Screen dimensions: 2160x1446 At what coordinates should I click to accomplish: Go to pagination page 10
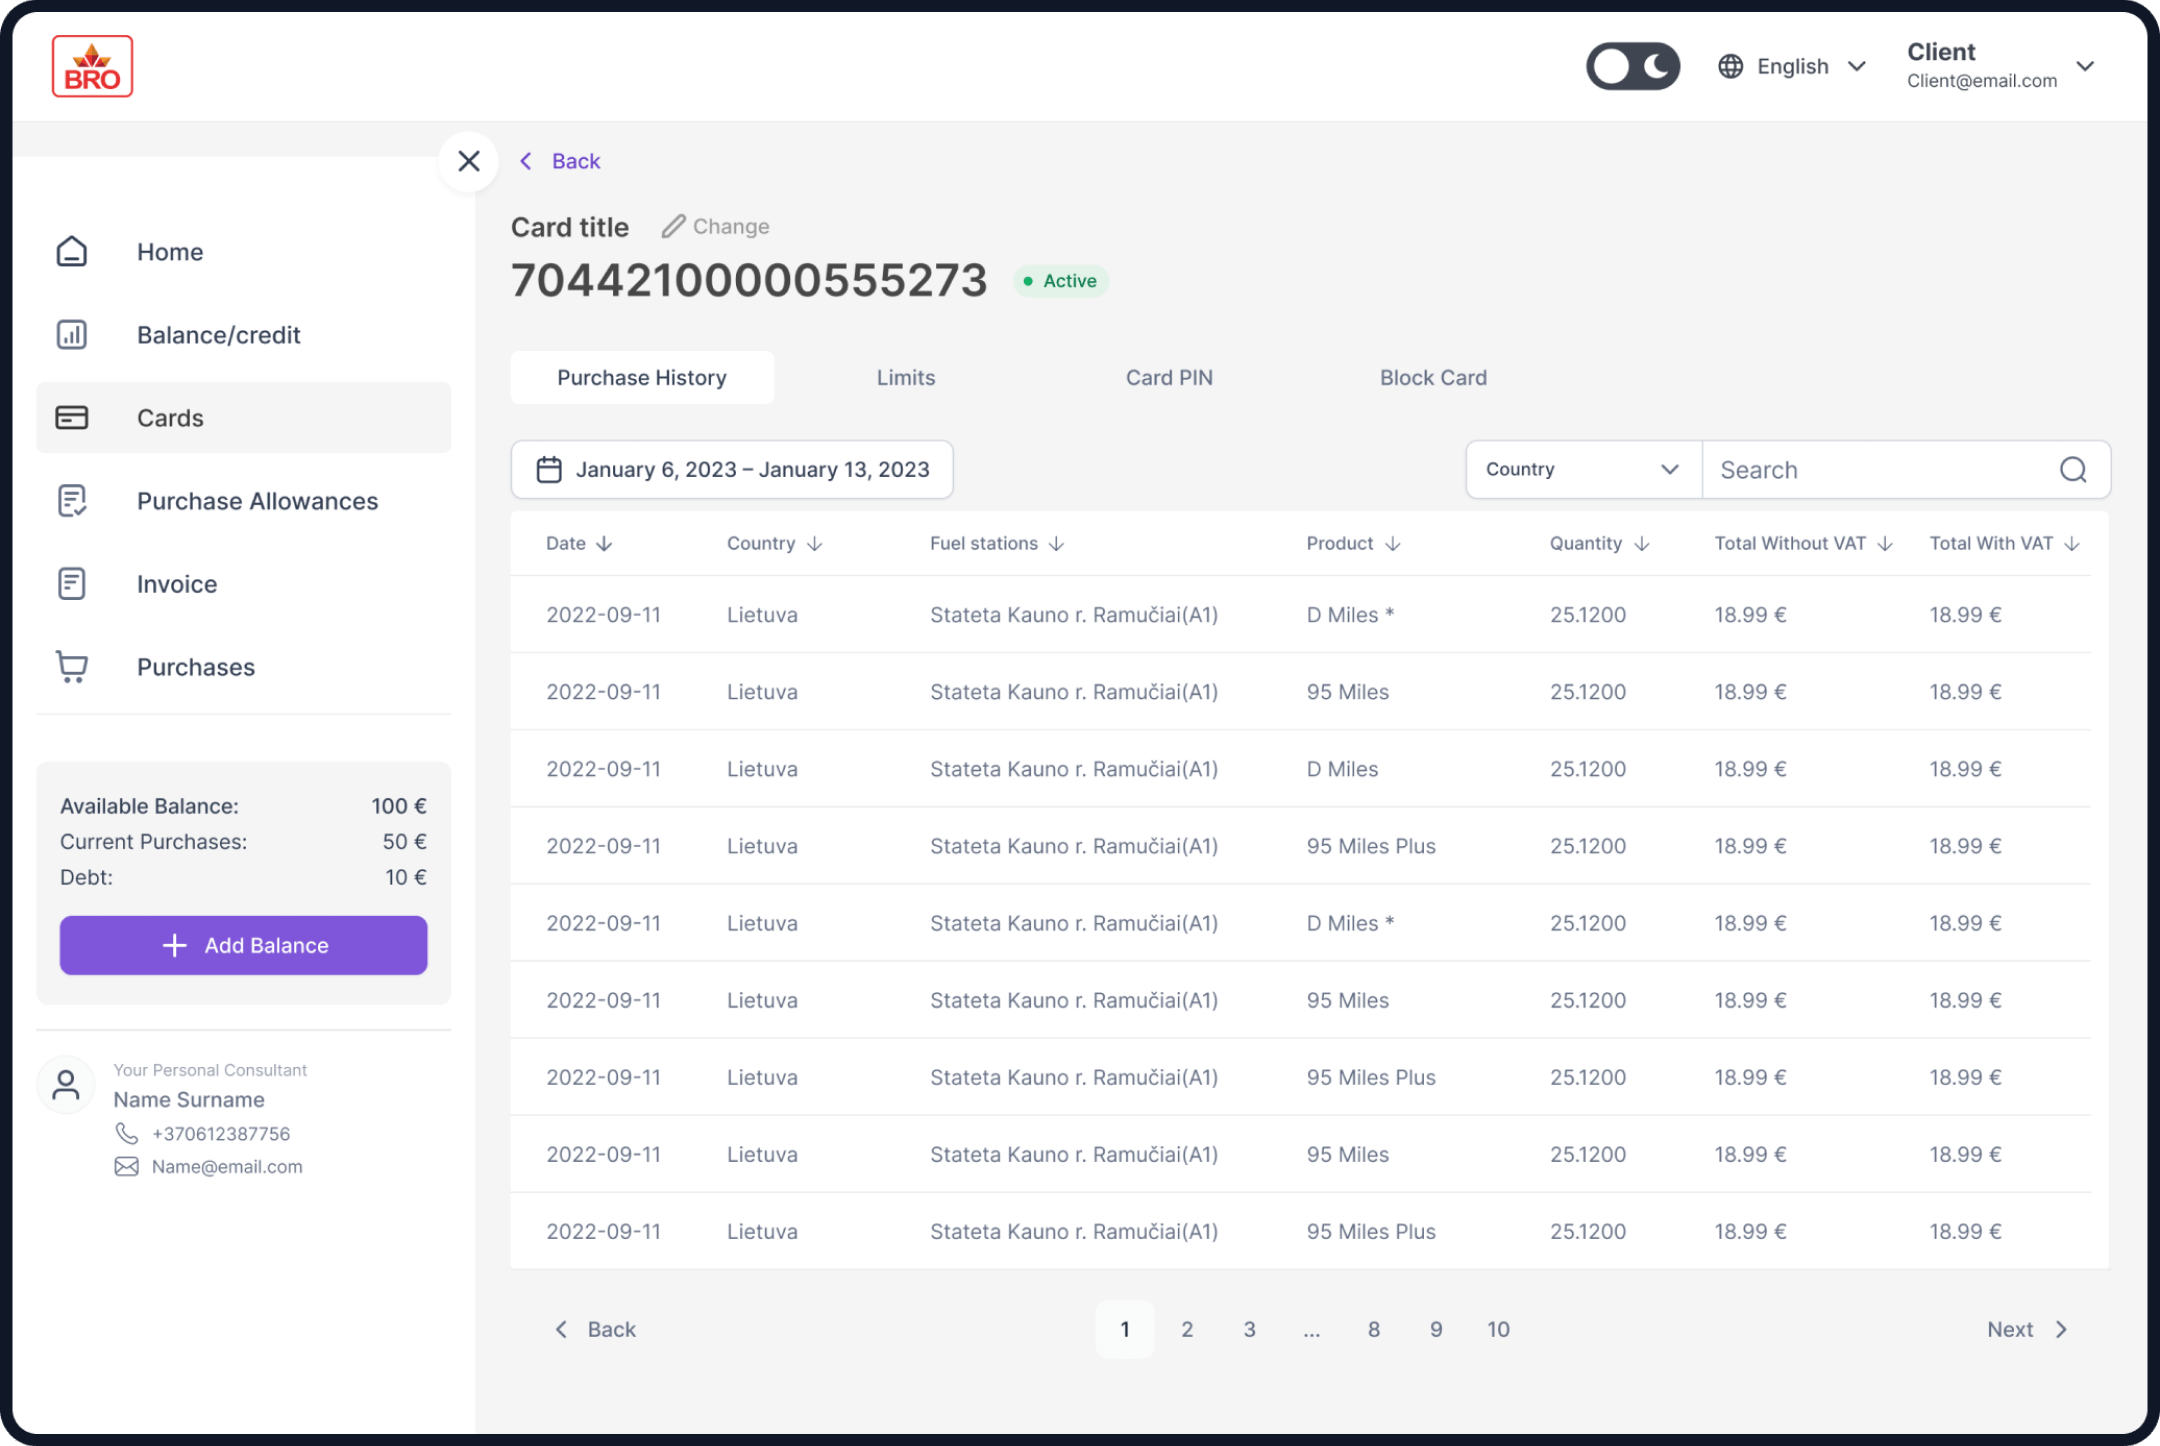tap(1498, 1329)
